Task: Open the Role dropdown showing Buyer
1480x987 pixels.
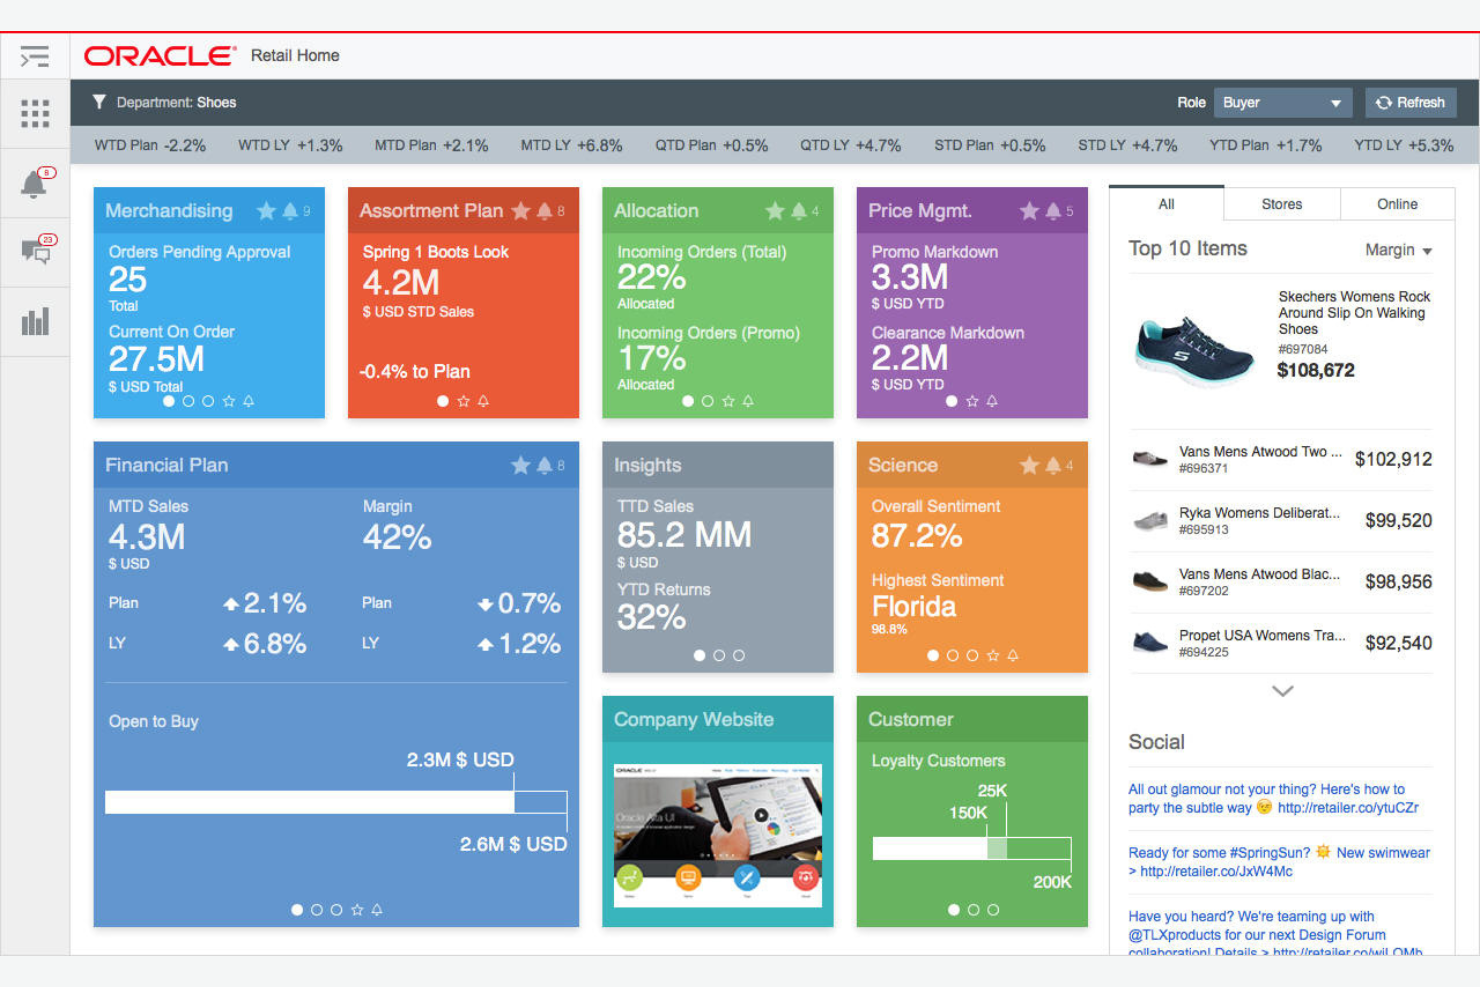Action: point(1283,102)
